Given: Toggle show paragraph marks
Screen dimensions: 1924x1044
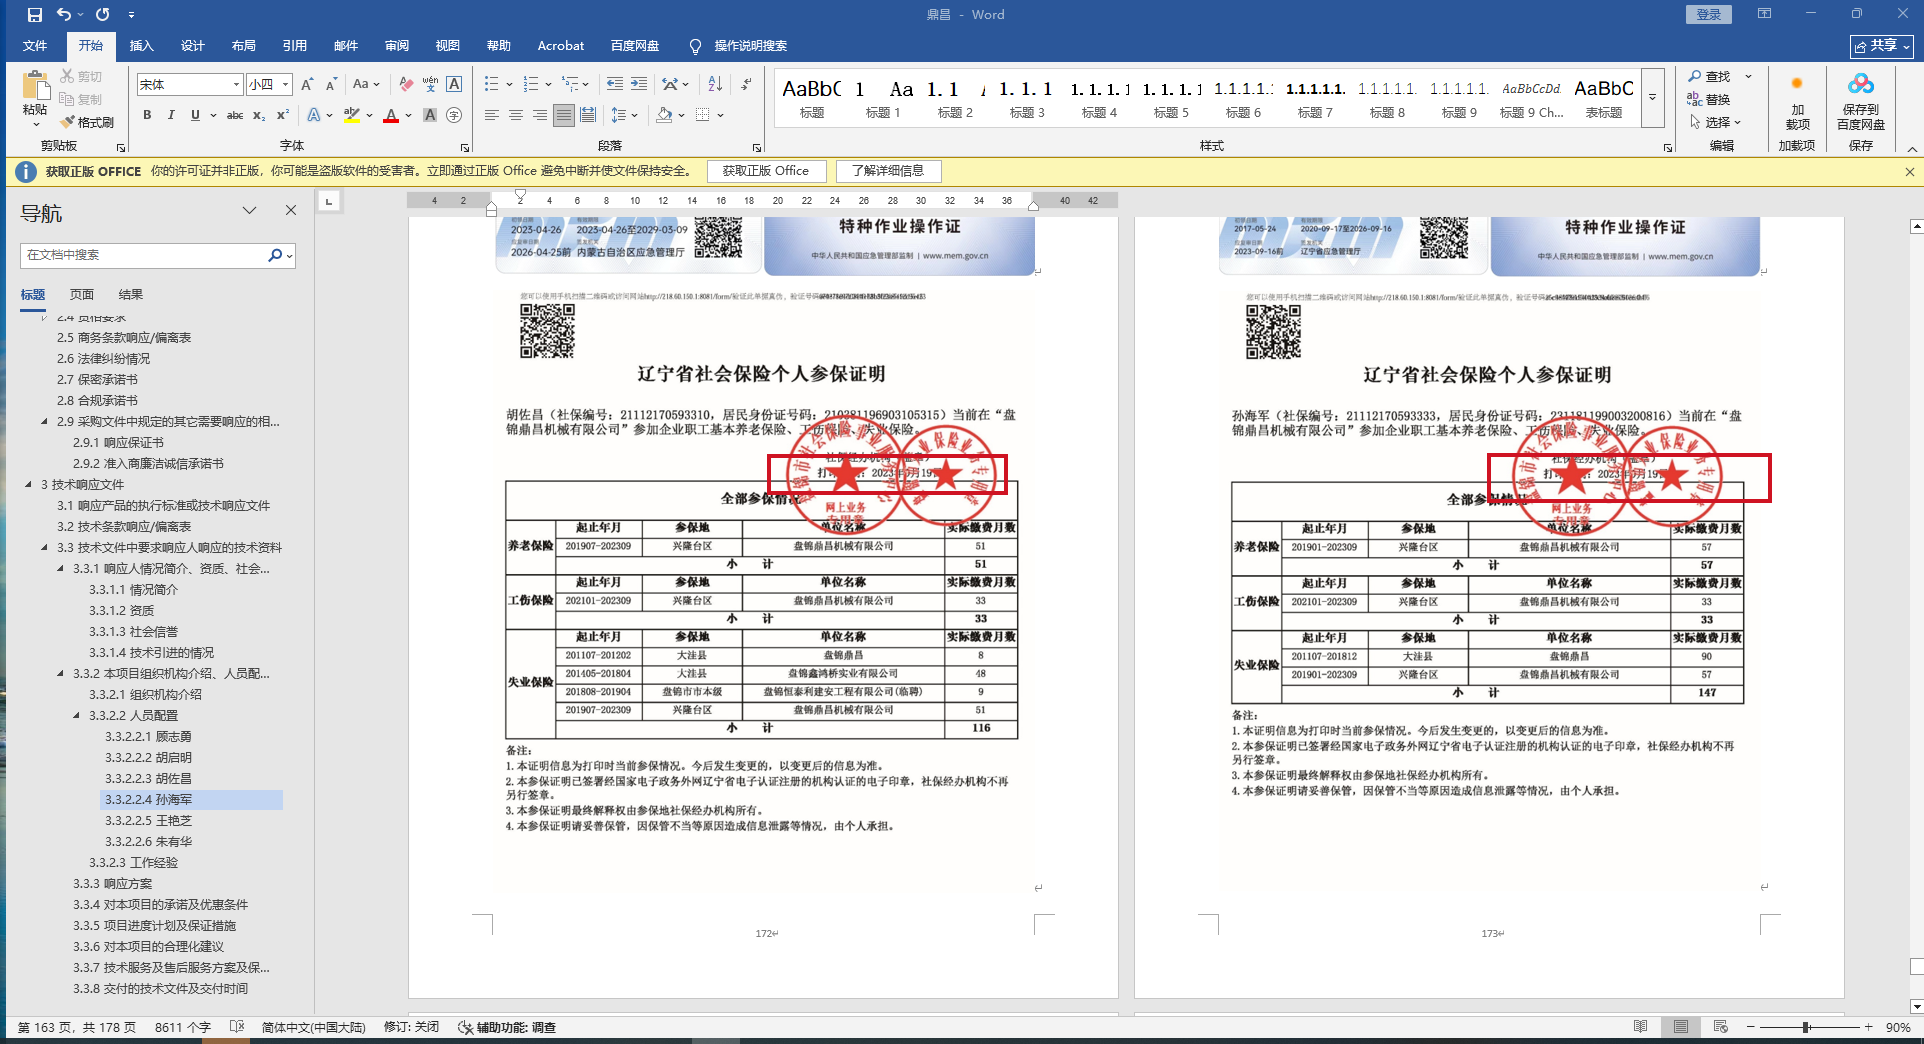Looking at the screenshot, I should coord(746,85).
